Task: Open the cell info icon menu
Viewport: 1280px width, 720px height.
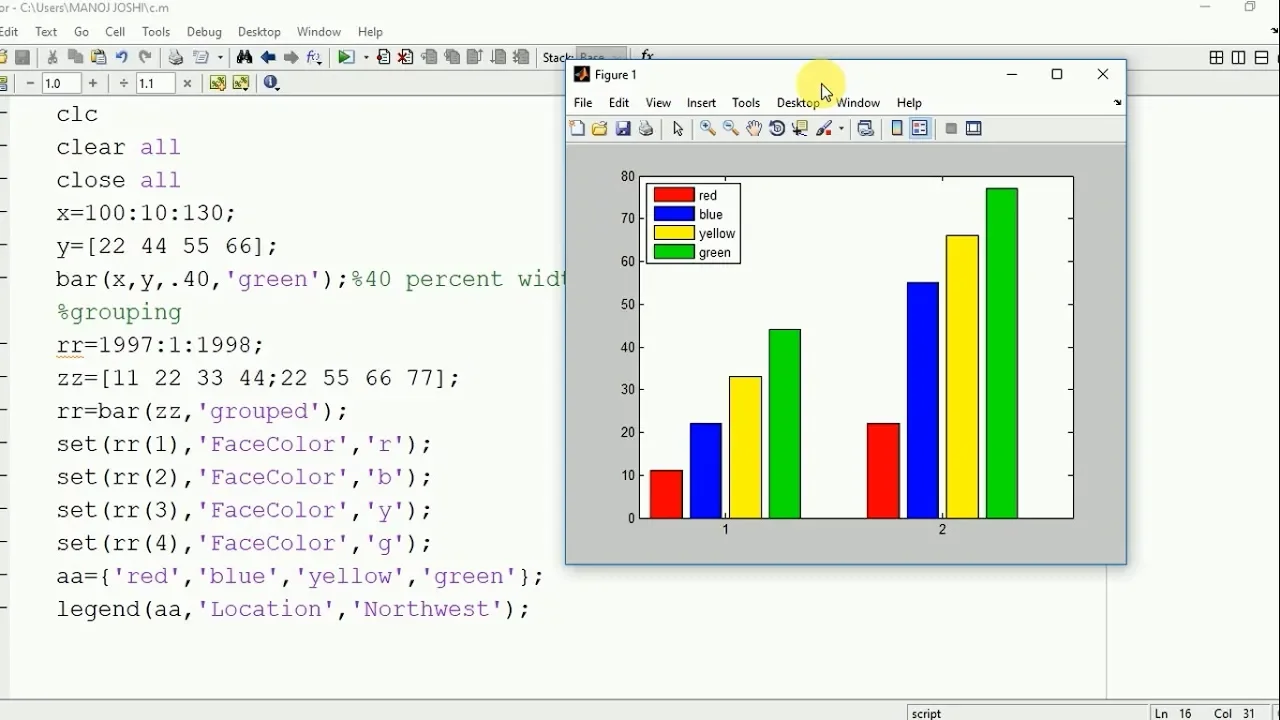Action: [x=271, y=84]
